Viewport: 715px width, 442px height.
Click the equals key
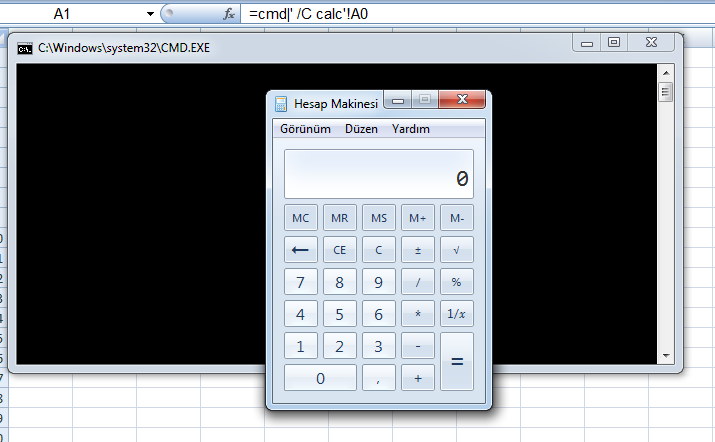pyautogui.click(x=457, y=362)
